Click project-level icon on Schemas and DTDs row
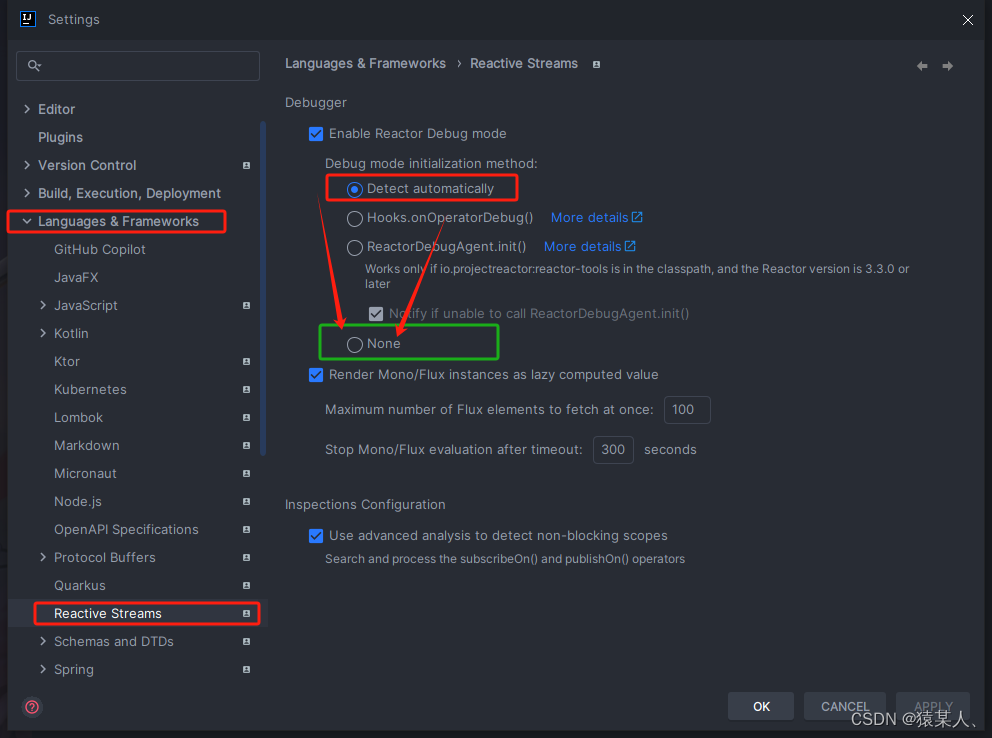This screenshot has height=738, width=992. click(x=246, y=641)
